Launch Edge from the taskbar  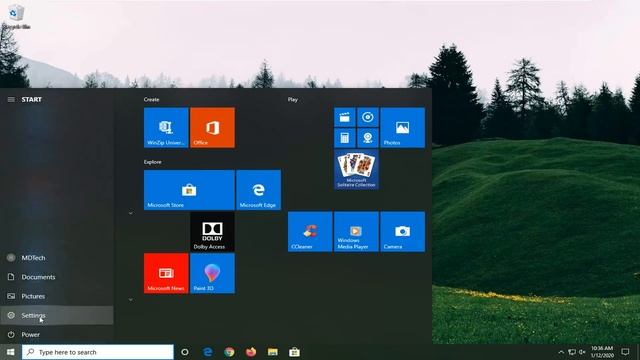click(x=208, y=352)
